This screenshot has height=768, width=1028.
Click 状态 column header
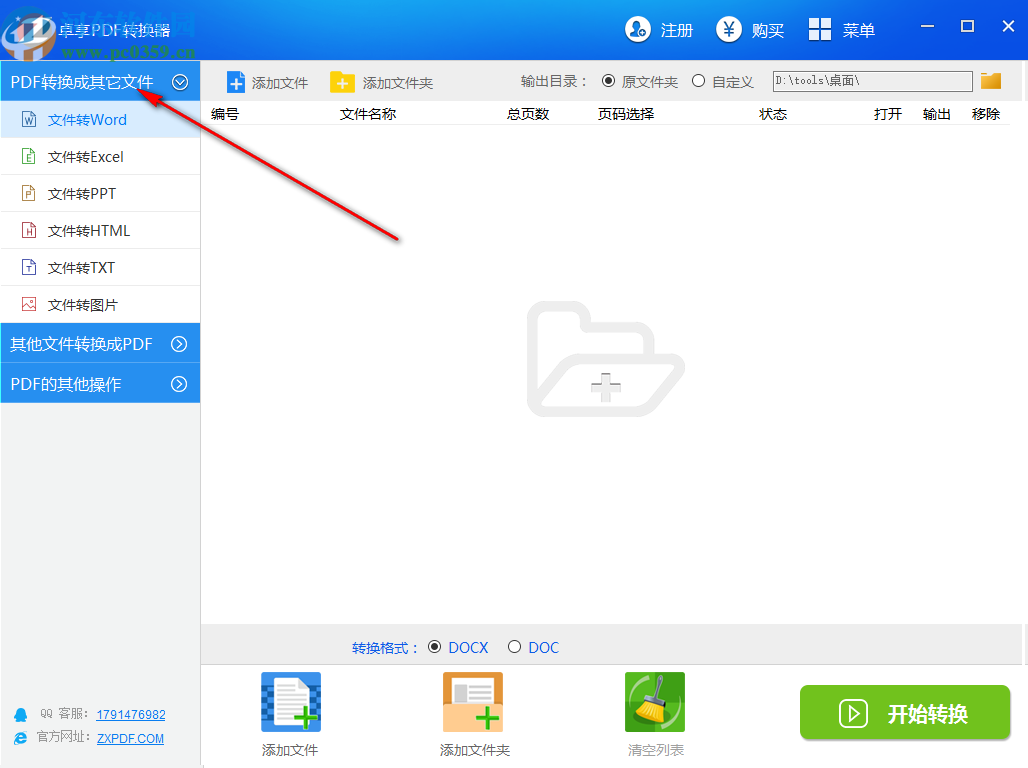(x=773, y=114)
